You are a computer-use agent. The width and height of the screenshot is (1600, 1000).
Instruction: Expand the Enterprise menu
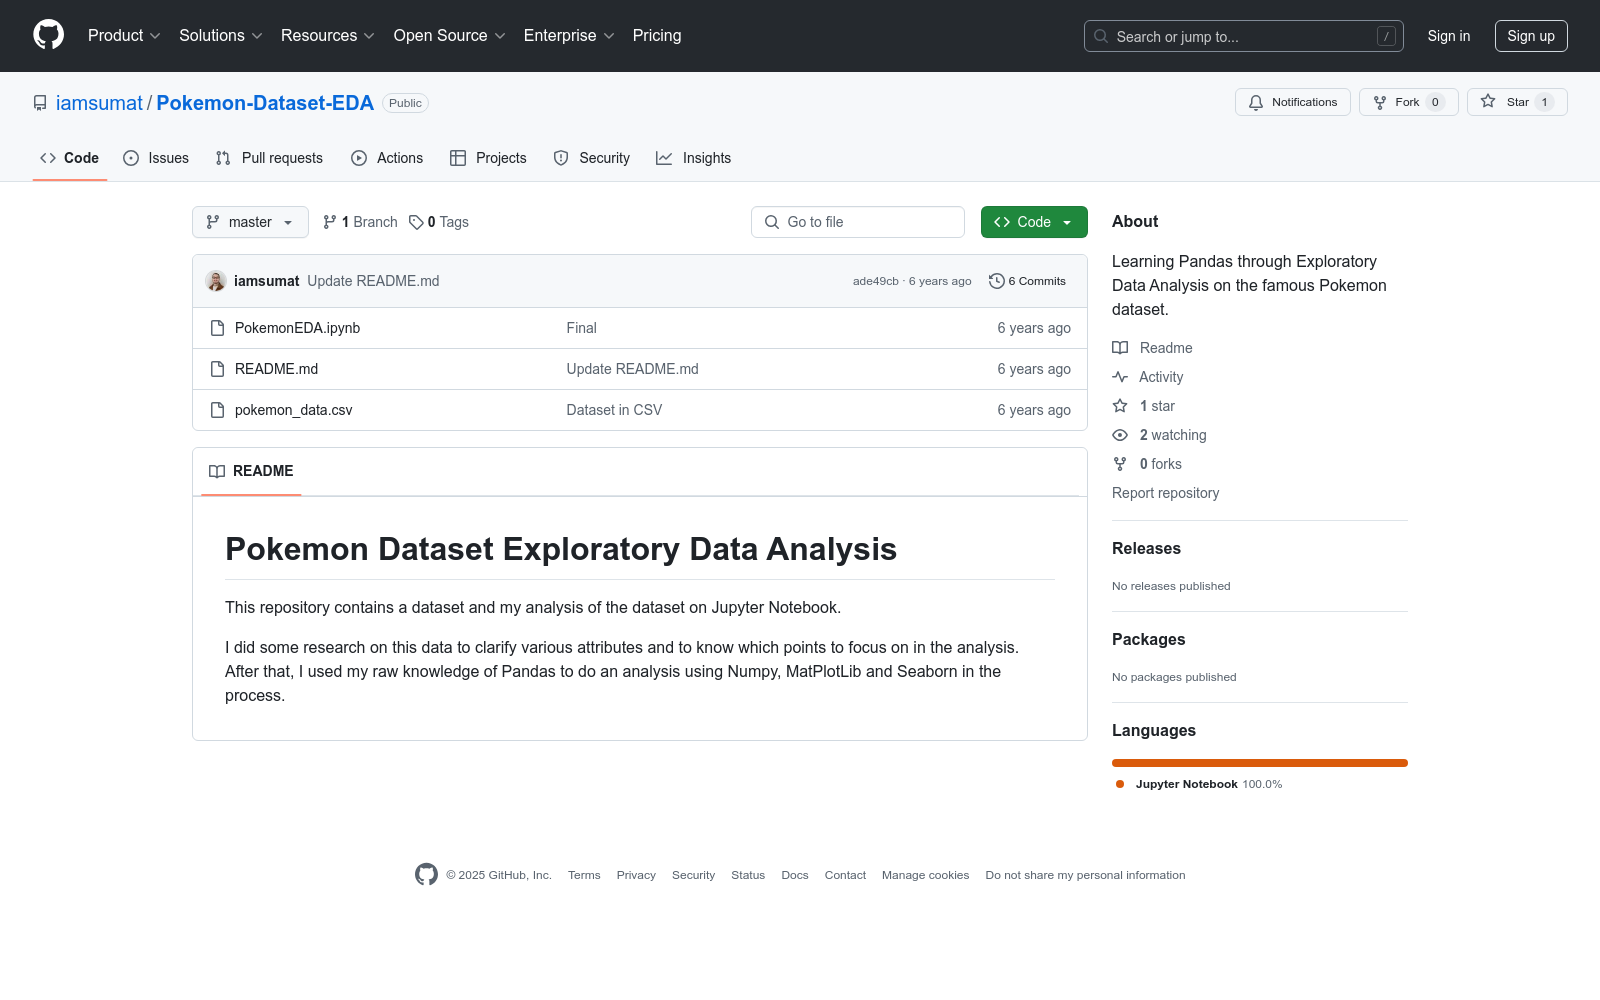point(569,36)
